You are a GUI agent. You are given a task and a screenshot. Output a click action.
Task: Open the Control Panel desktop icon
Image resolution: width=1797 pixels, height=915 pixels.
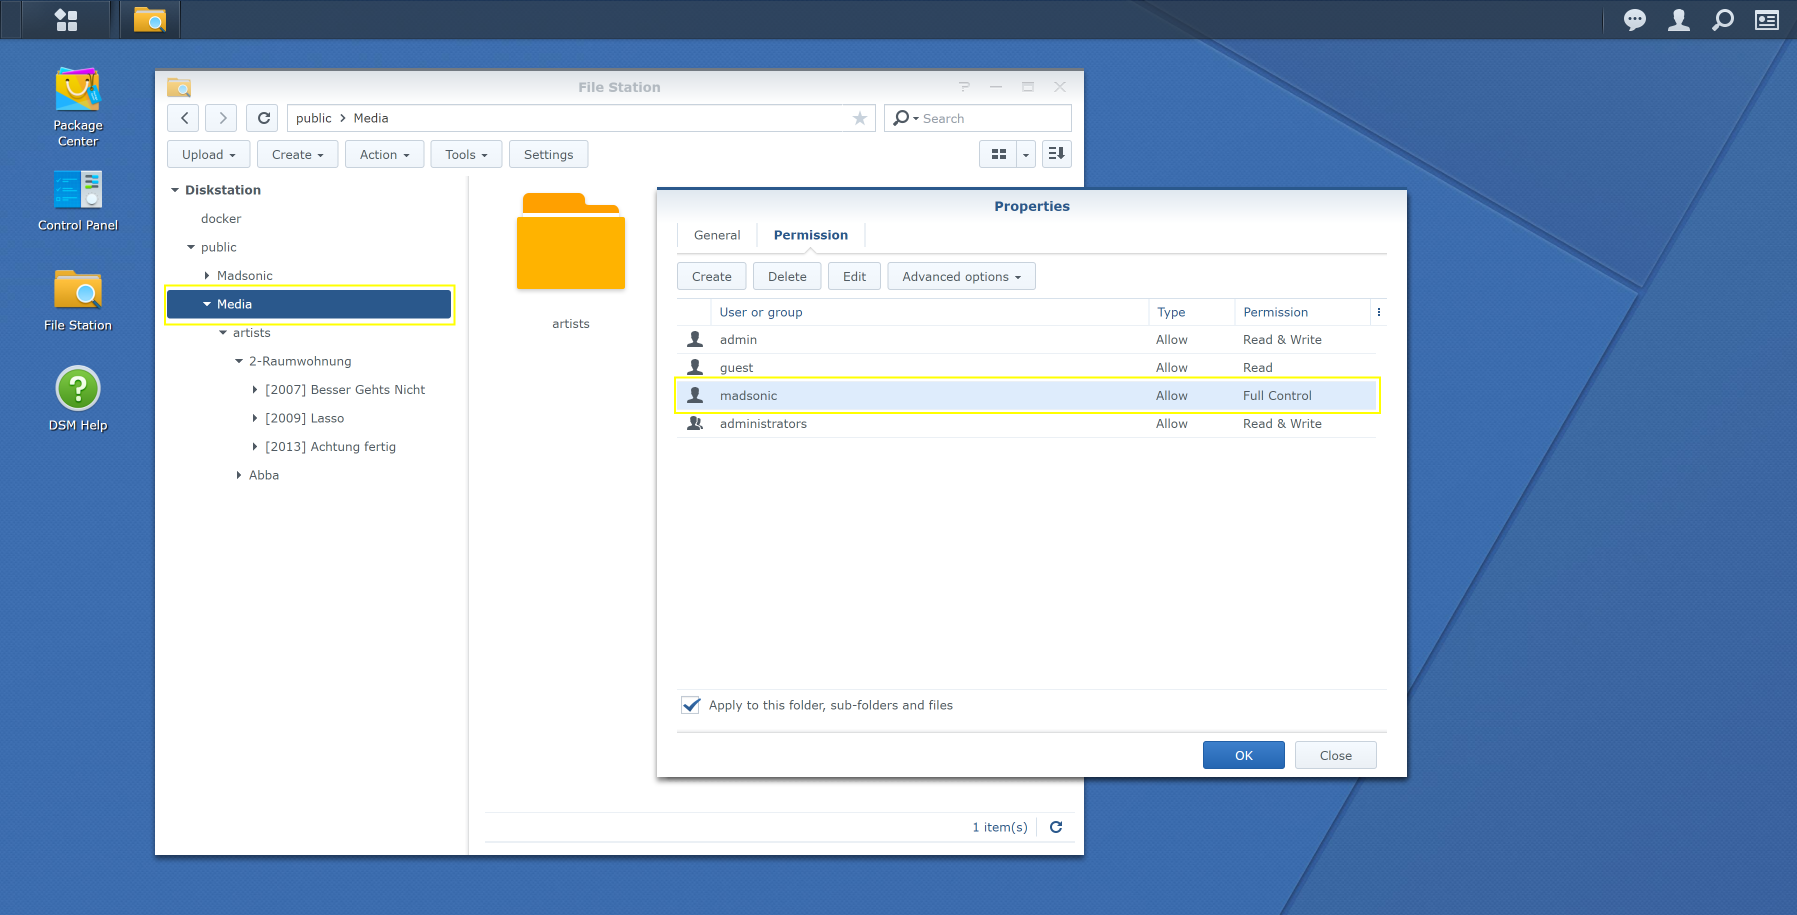click(x=78, y=200)
